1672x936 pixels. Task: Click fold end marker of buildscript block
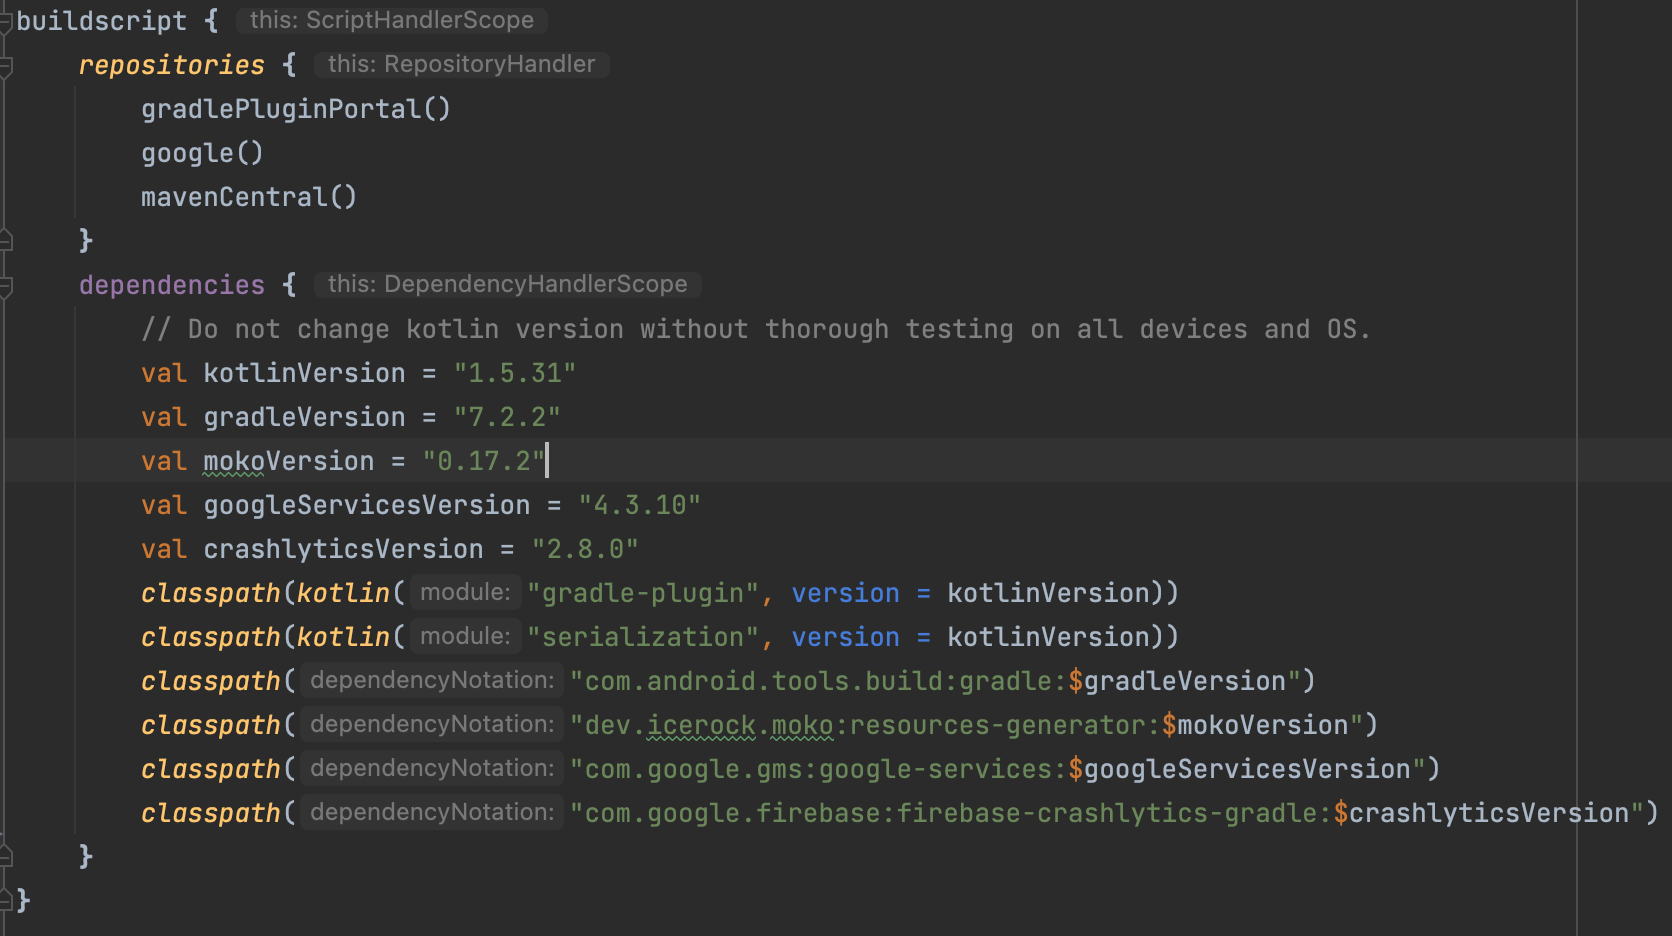(x=5, y=900)
